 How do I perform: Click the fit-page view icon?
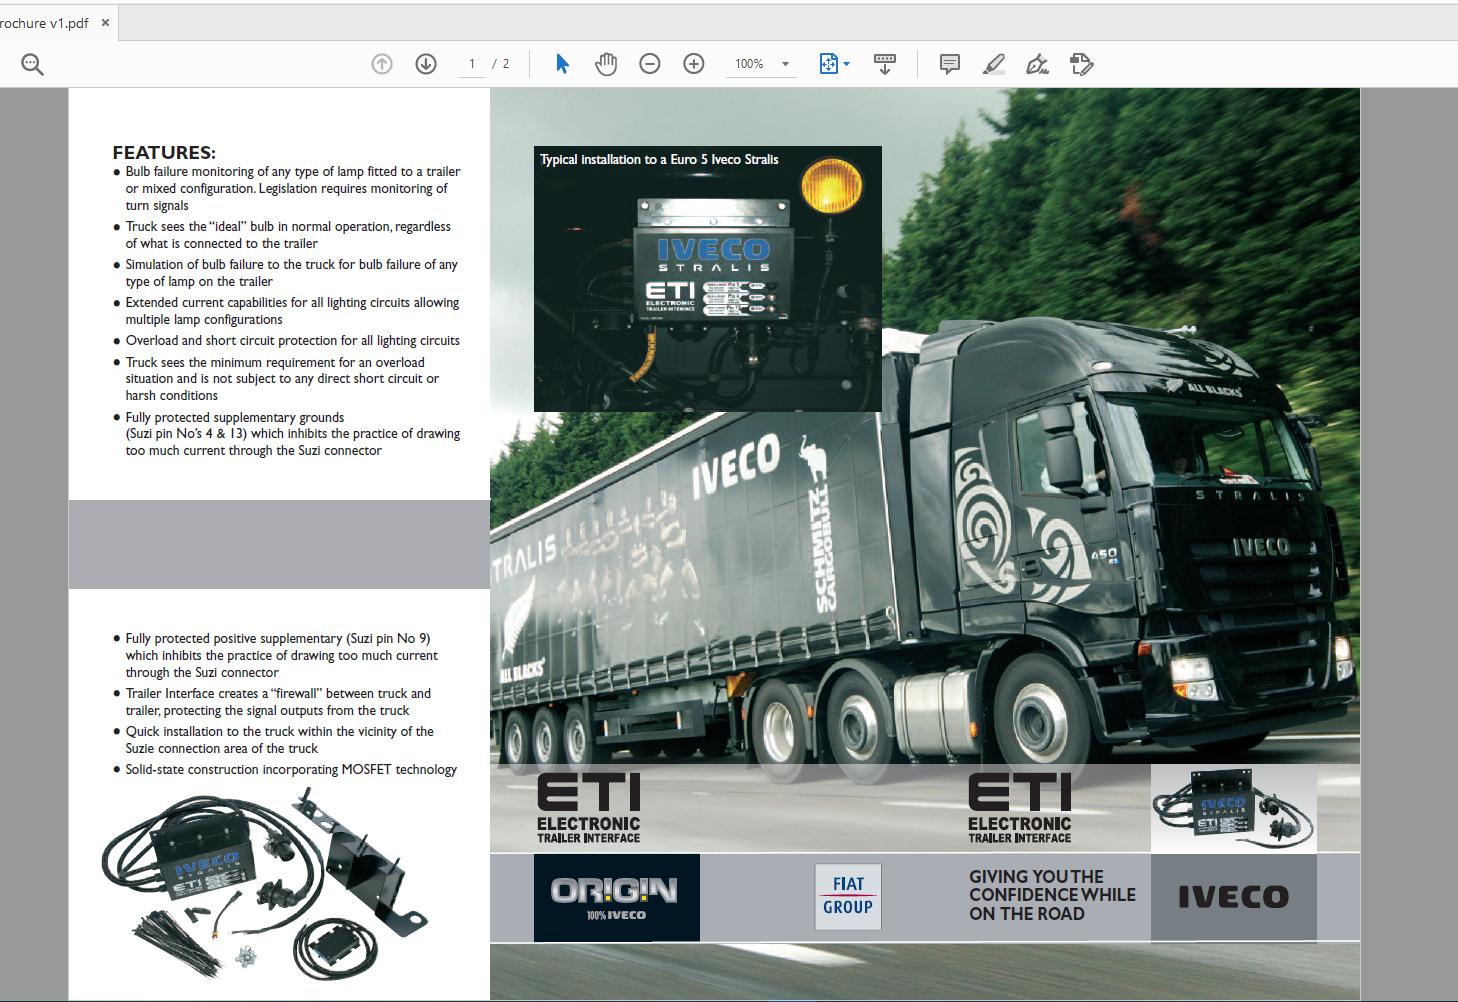(828, 63)
